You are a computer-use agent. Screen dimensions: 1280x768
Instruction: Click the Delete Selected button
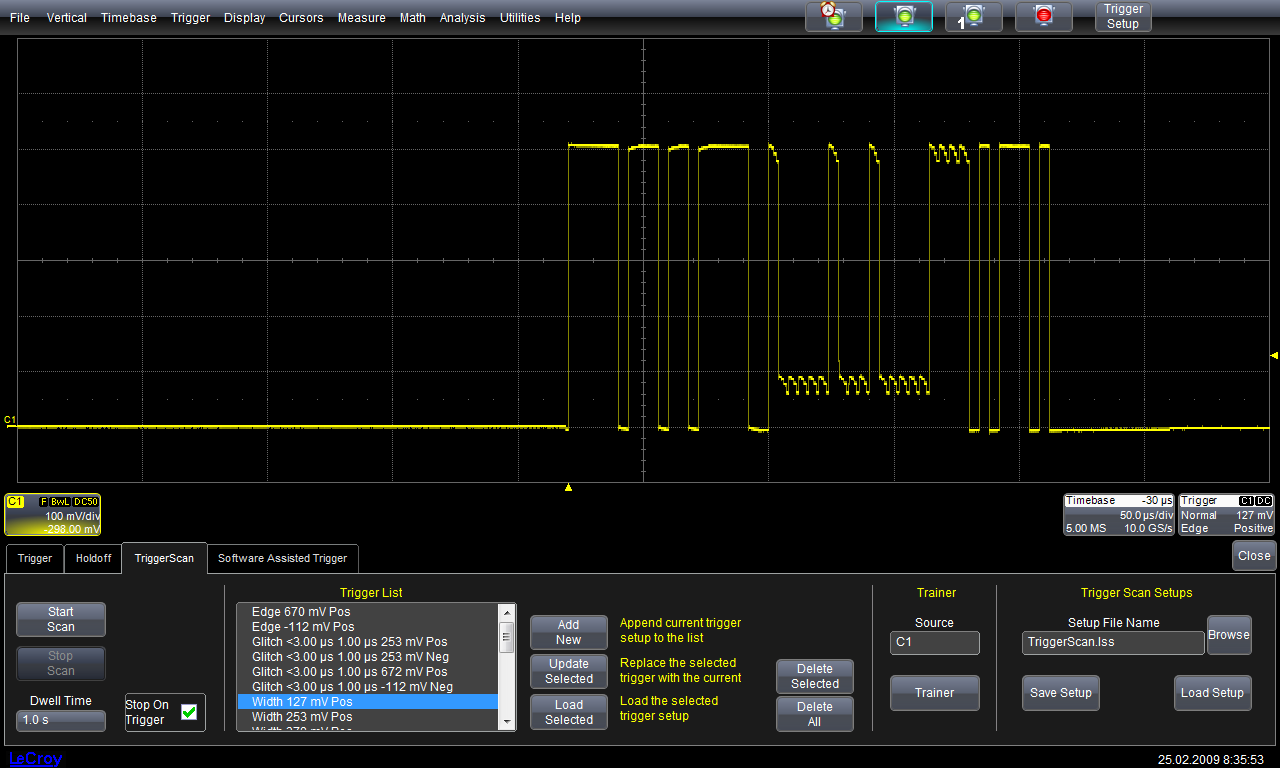coord(814,676)
